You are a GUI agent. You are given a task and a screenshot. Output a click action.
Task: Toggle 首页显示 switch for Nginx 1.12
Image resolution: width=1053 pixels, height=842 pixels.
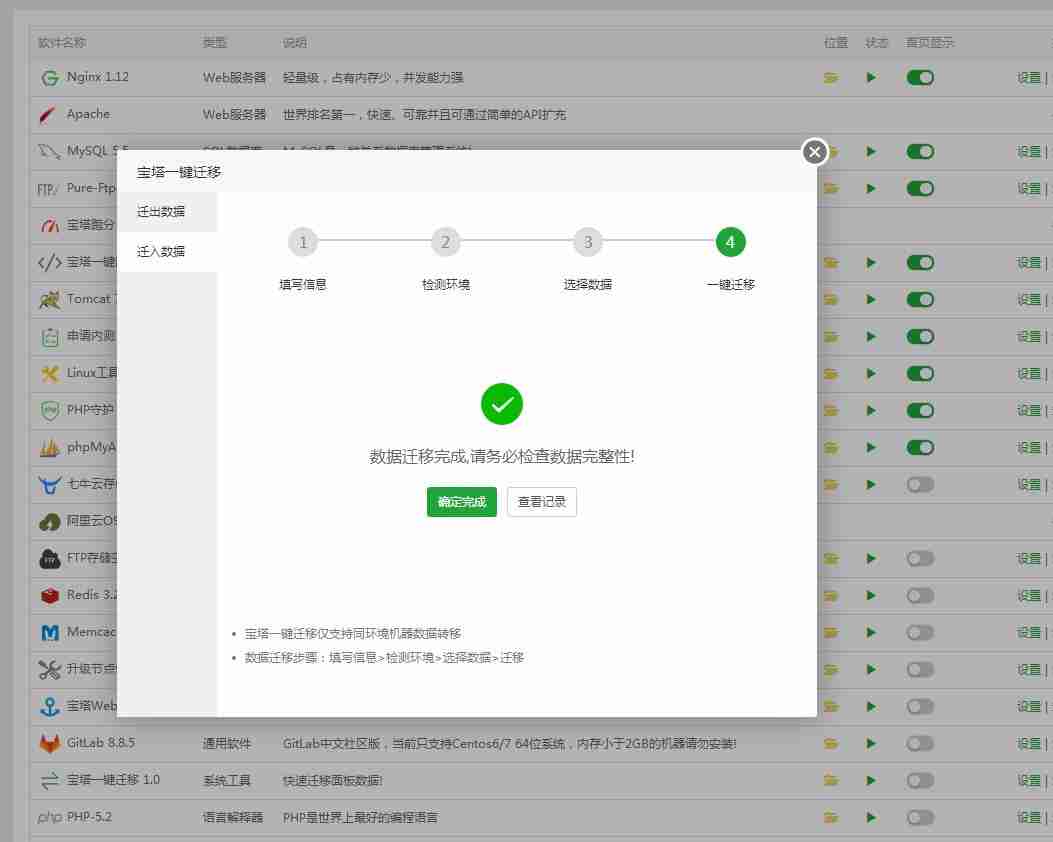coord(920,77)
